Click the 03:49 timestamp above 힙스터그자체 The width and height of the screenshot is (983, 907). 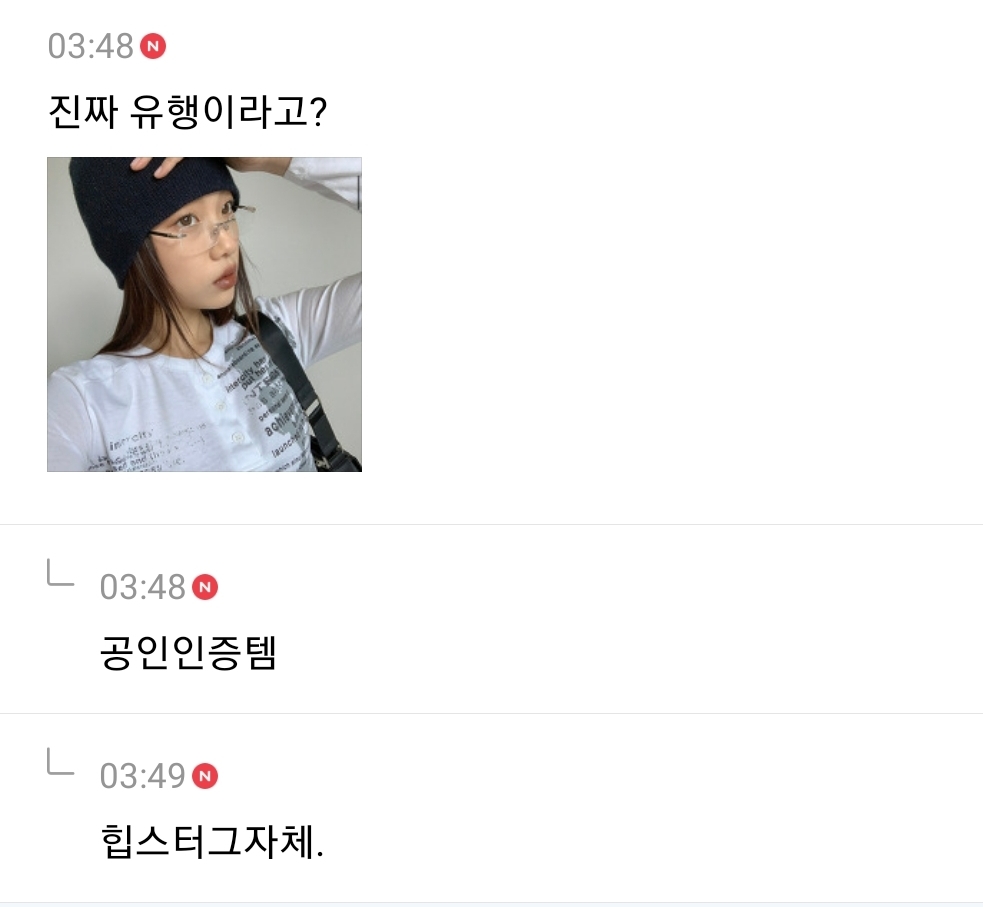[142, 776]
